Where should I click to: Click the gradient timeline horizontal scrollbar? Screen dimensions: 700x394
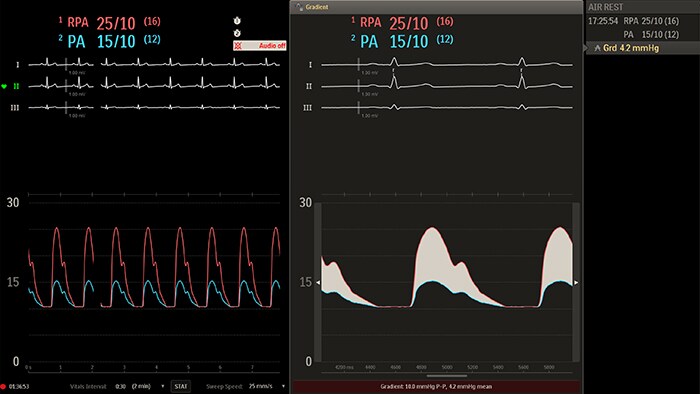tap(447, 376)
